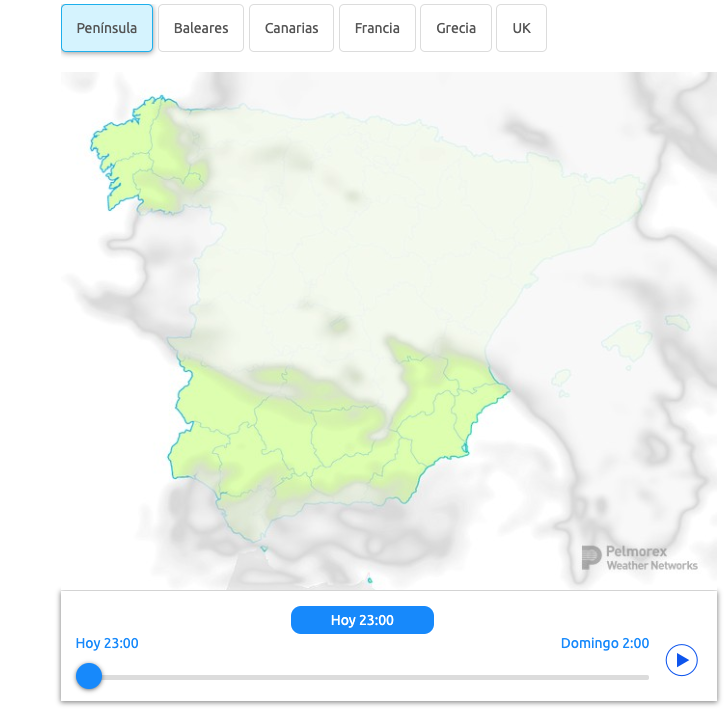Click the 'Hoy 23:00' start time label
Image resolution: width=727 pixels, height=709 pixels.
point(107,643)
